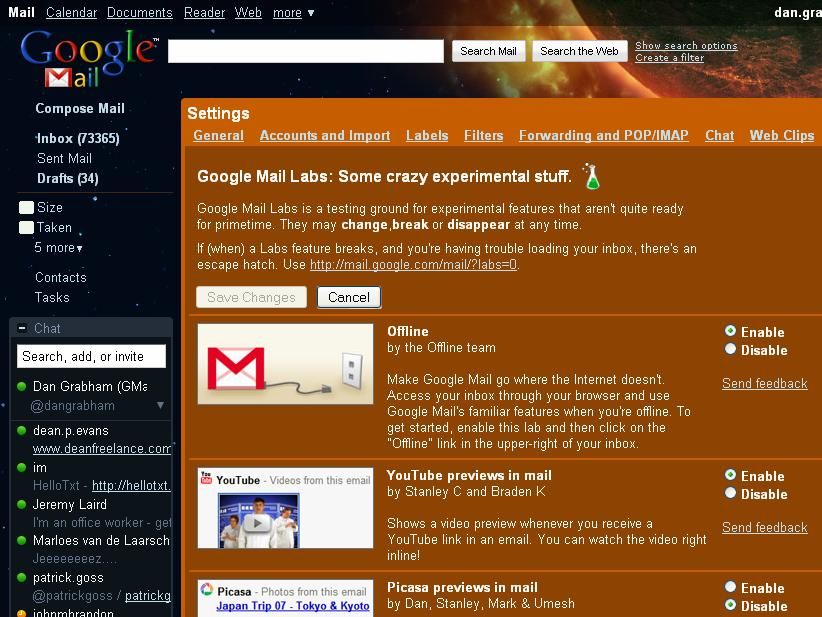Select Enable for YouTube previews
This screenshot has height=617, width=822.
click(730, 475)
